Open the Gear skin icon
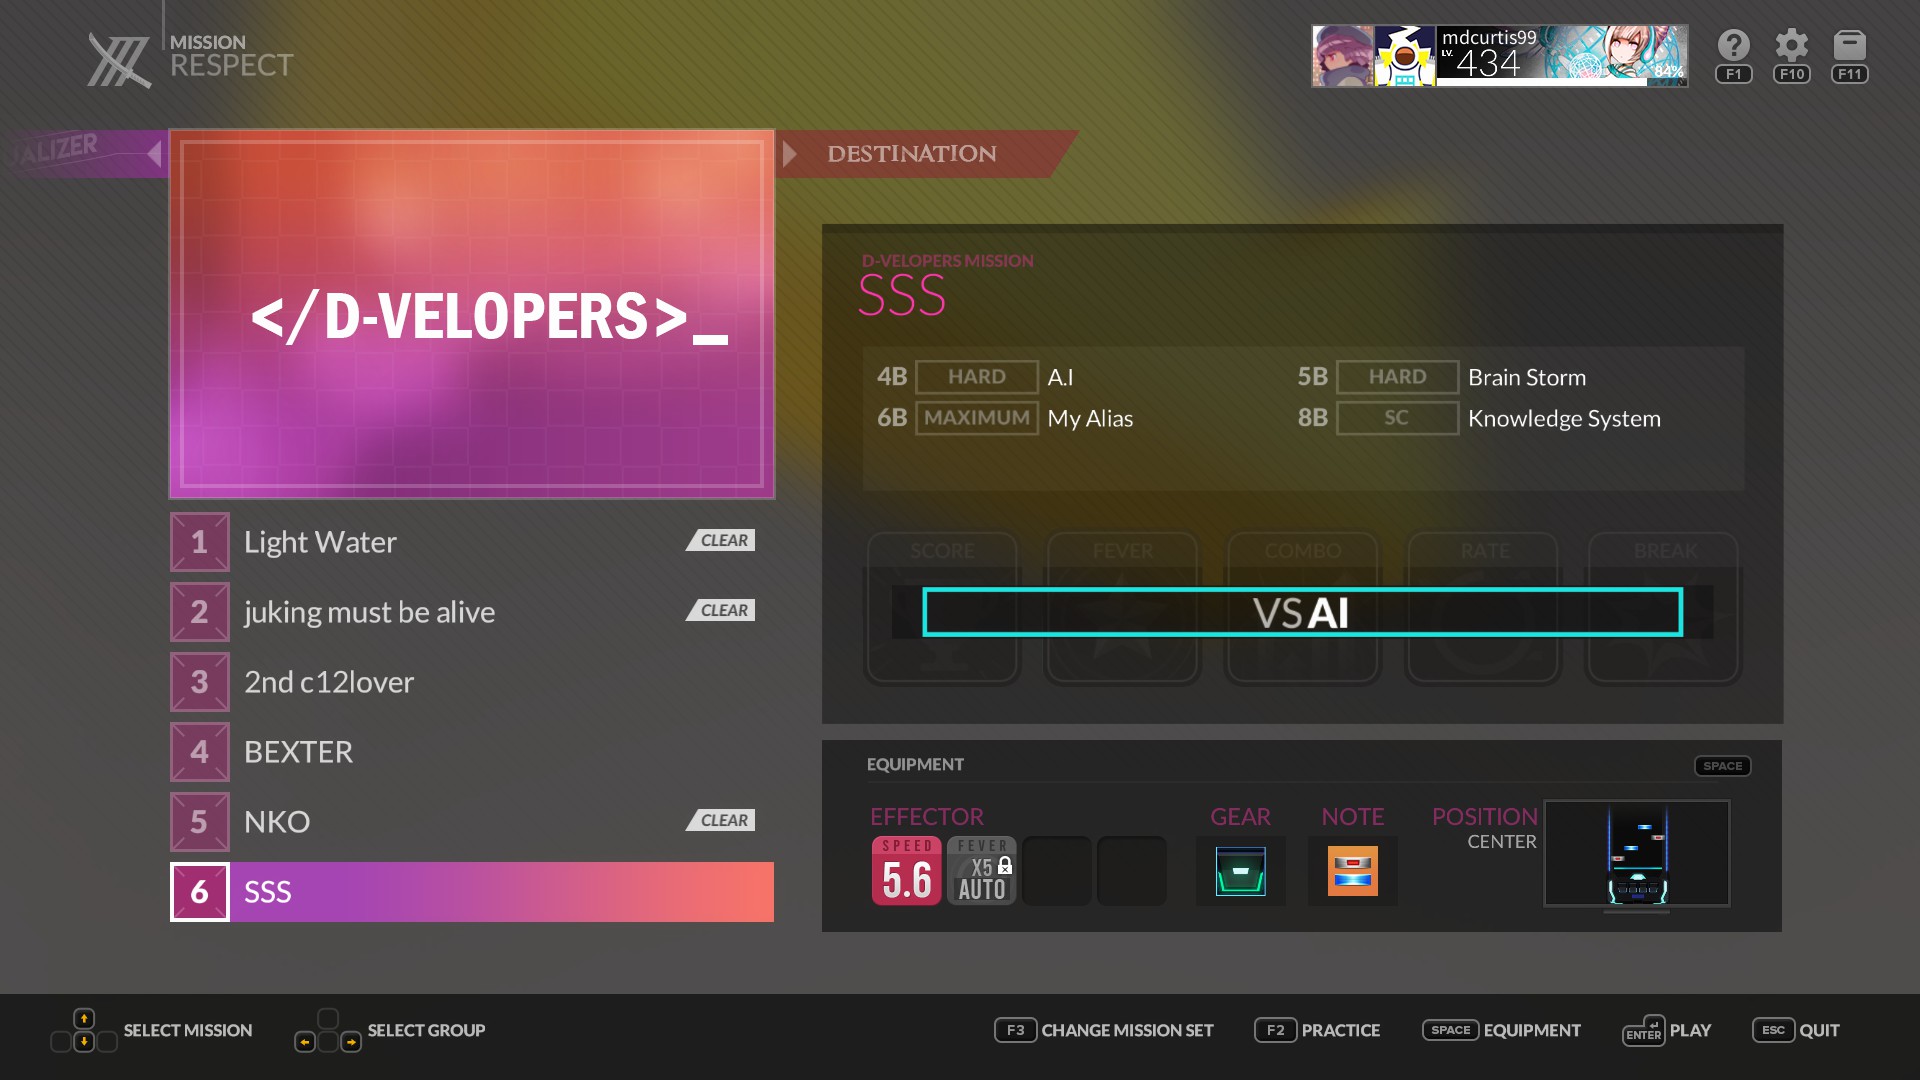 pos(1240,871)
